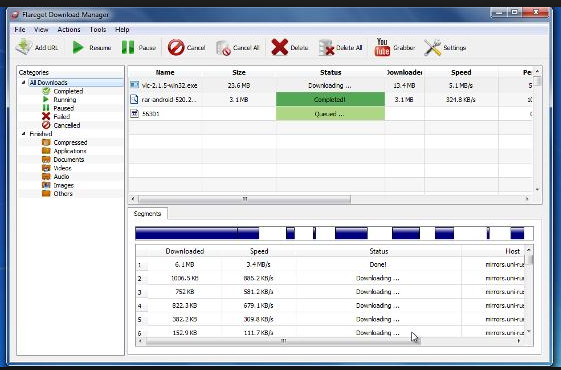This screenshot has width=561, height=370.
Task: Click the light green Queued status bar
Action: tap(330, 113)
